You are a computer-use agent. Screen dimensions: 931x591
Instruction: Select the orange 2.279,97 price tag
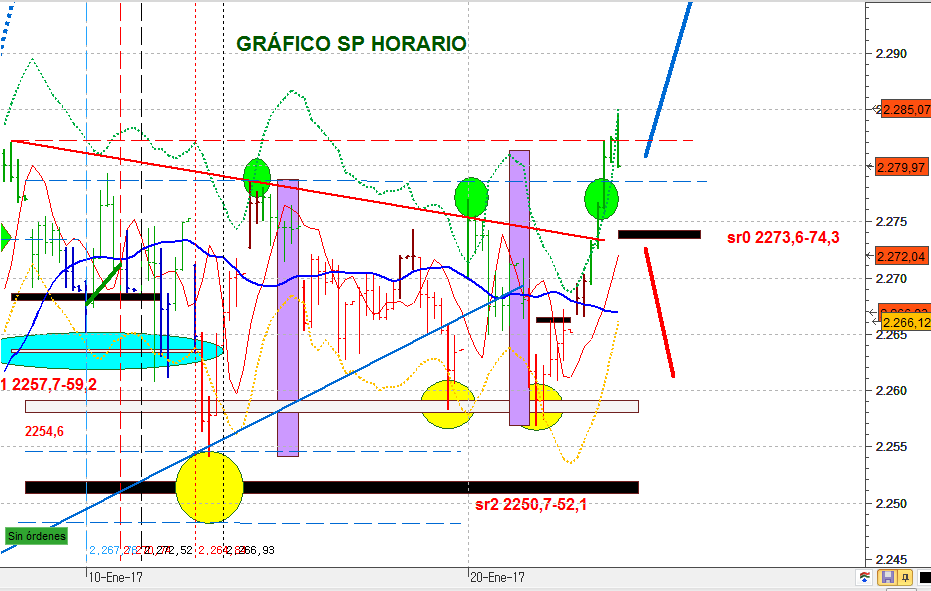coord(902,167)
